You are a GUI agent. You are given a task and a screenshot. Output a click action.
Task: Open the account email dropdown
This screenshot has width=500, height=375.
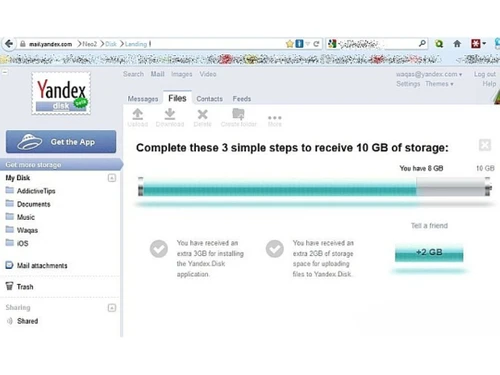pyautogui.click(x=429, y=74)
